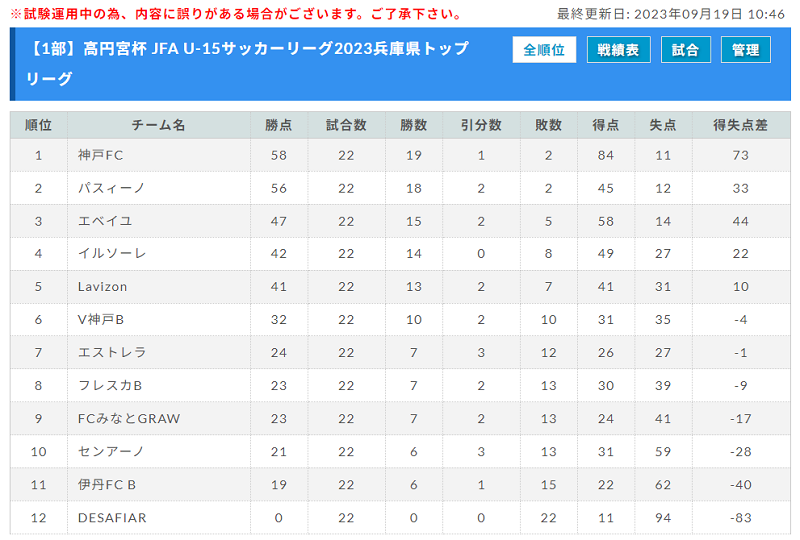Select team name Lavizon
The height and width of the screenshot is (540, 800).
[x=102, y=287]
